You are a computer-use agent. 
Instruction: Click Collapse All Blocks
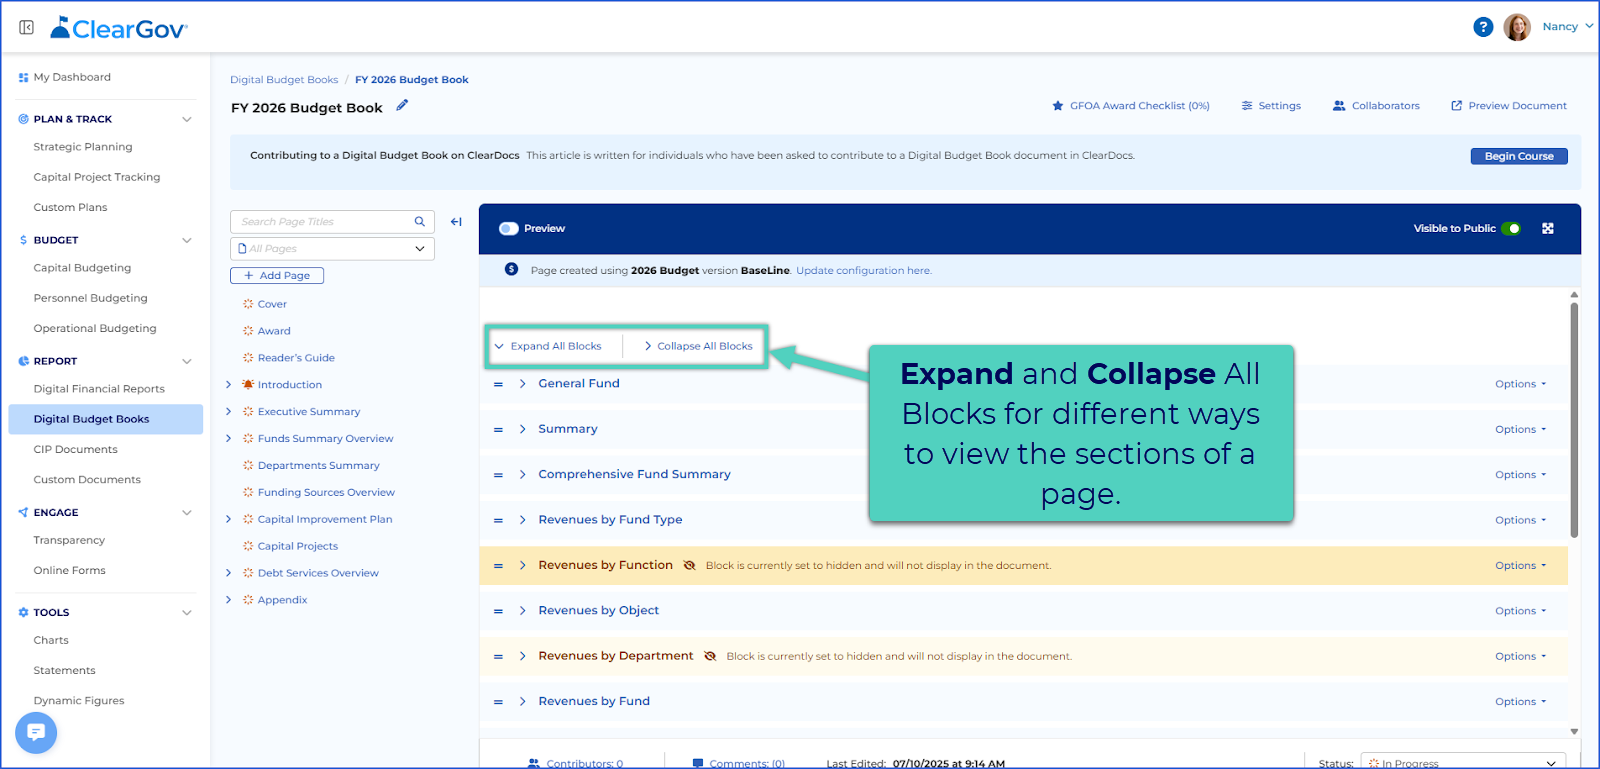click(x=698, y=346)
